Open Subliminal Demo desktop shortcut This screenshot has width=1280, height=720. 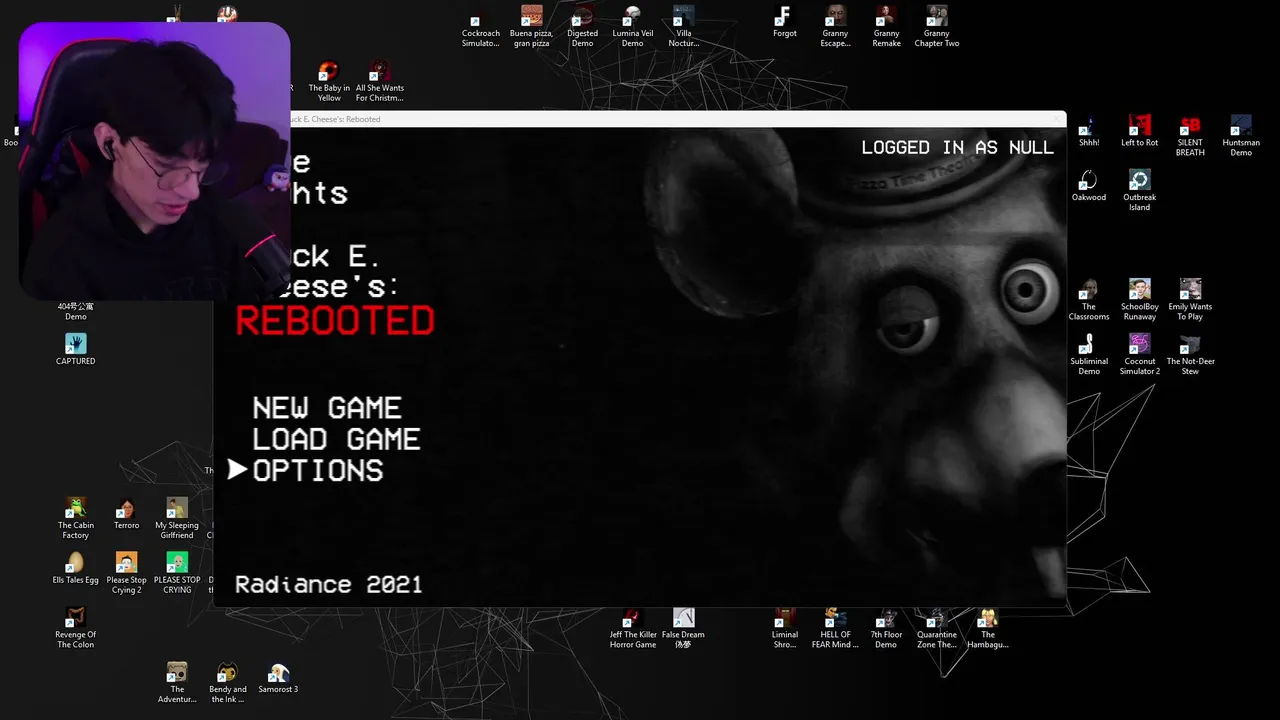(x=1089, y=355)
